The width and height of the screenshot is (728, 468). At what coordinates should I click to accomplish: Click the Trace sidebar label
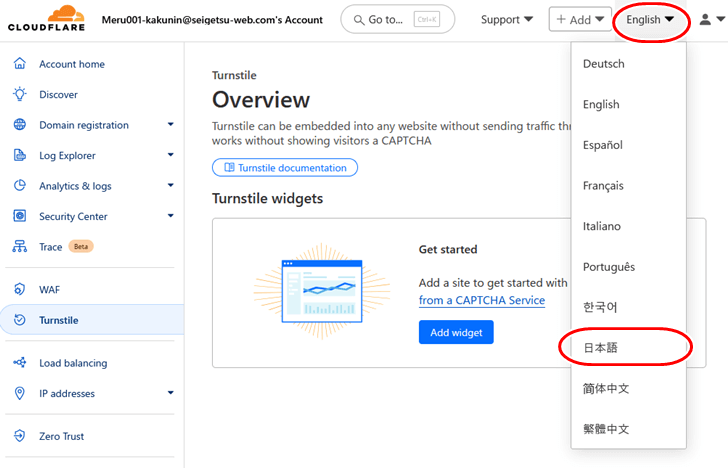(51, 247)
